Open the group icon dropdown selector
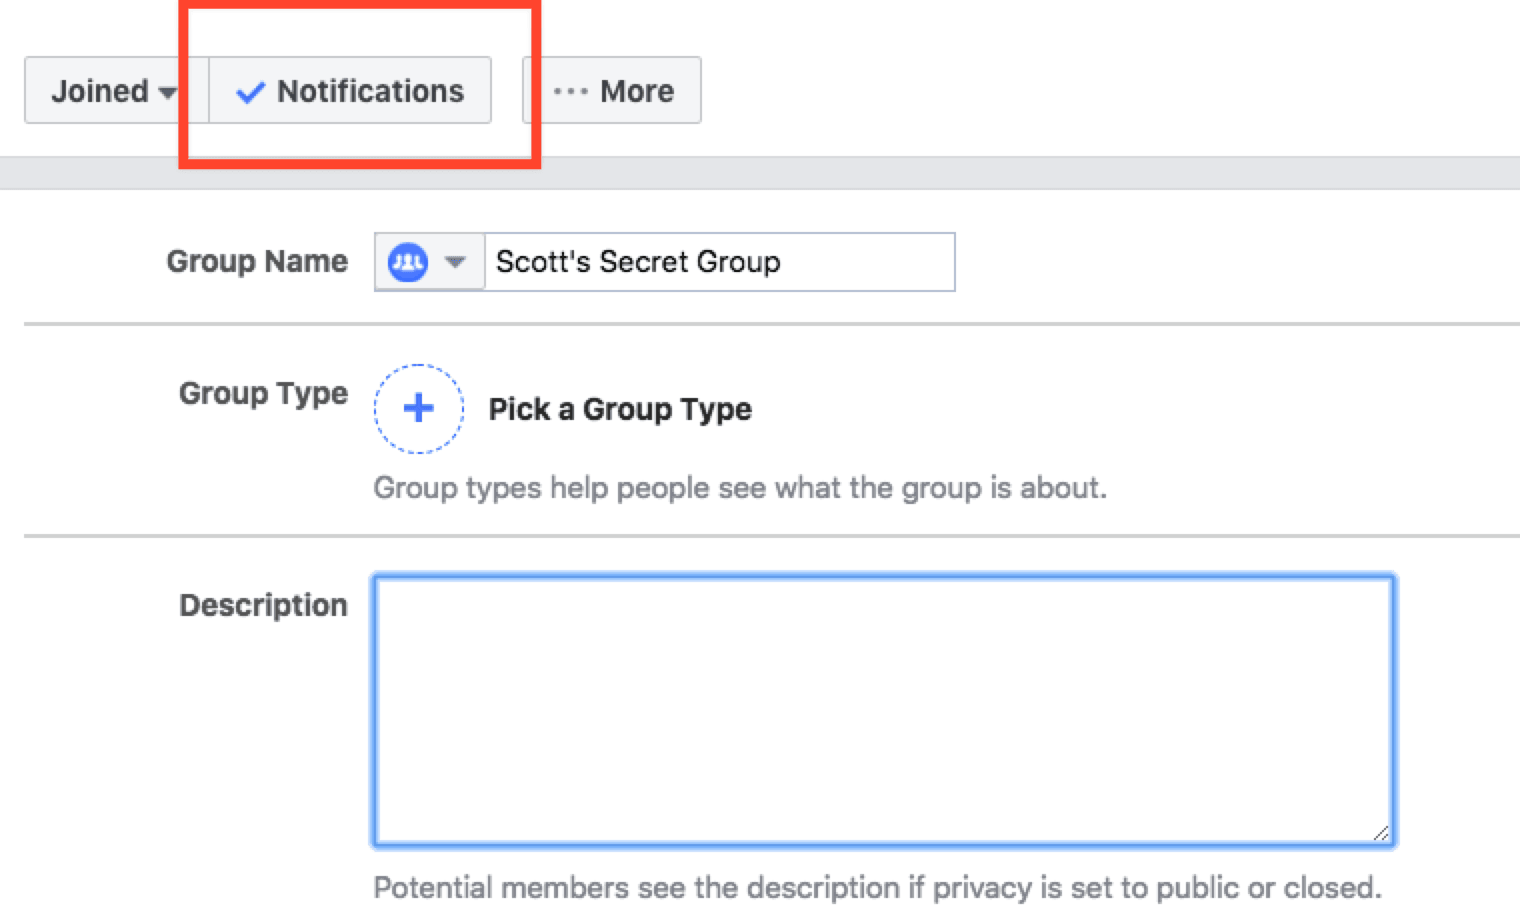This screenshot has height=922, width=1520. click(430, 262)
